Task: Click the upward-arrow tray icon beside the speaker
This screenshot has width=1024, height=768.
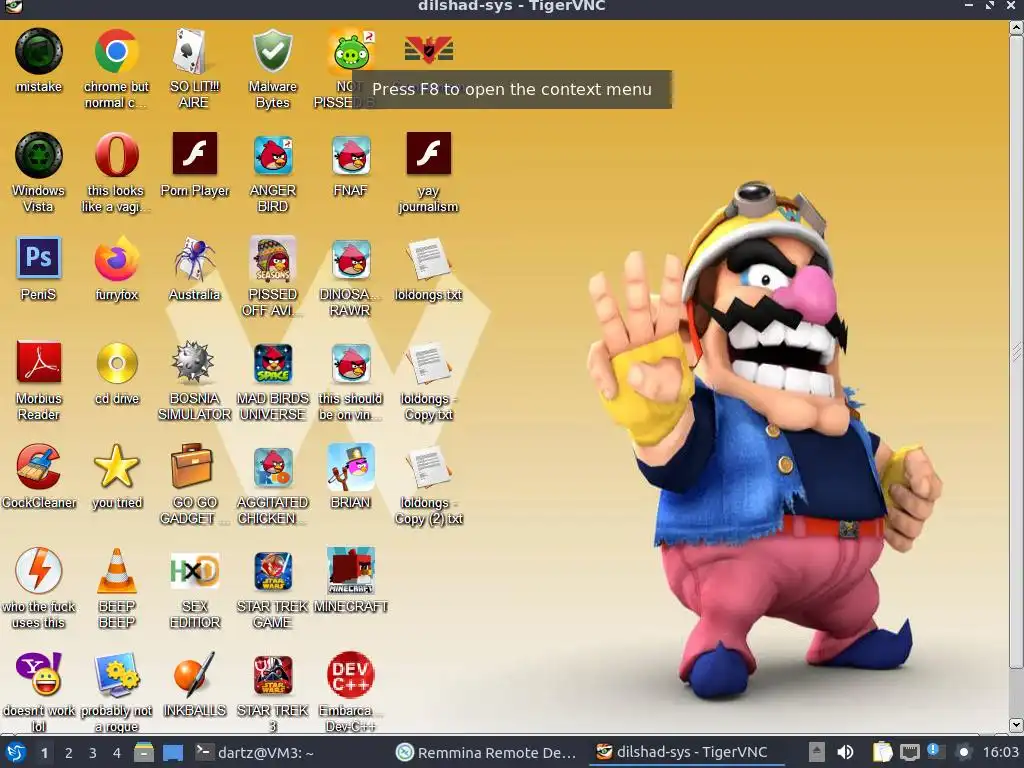Action: click(816, 753)
